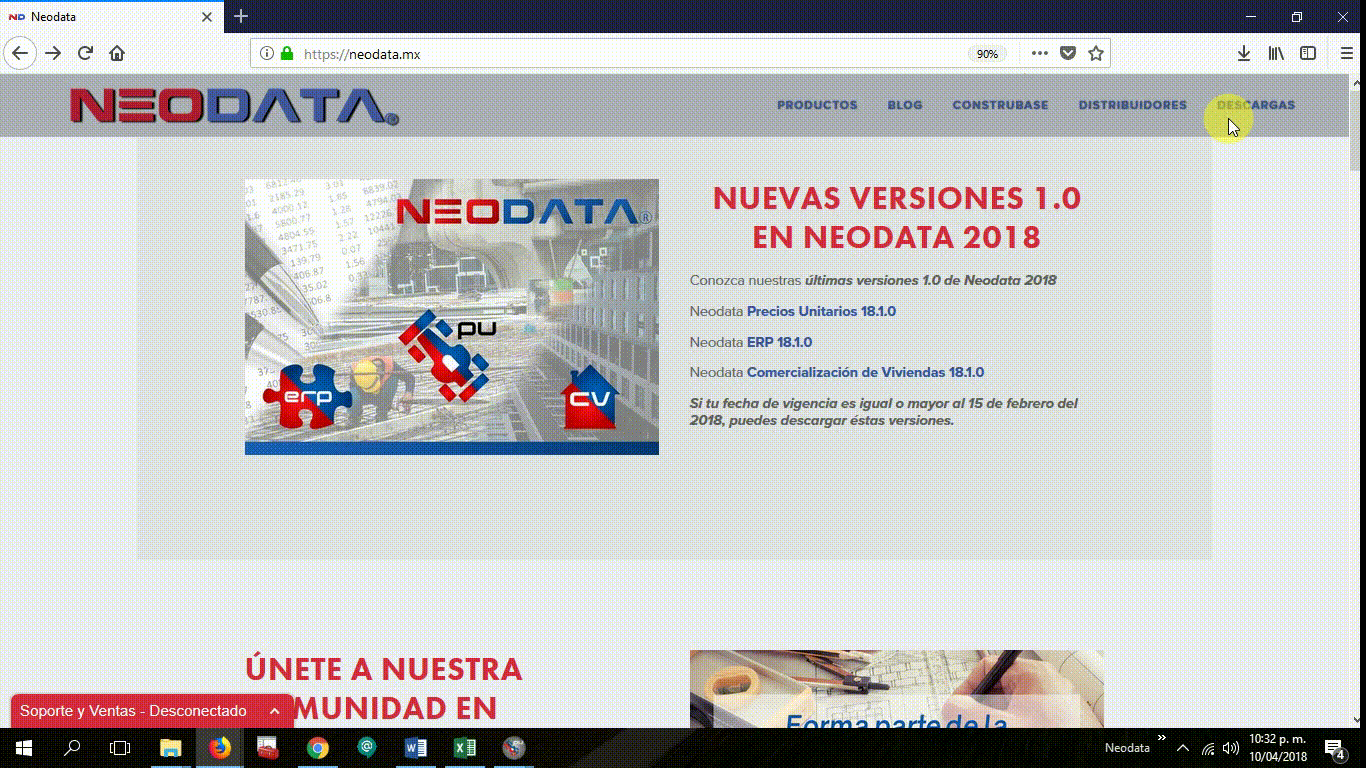Go back to the previous page
1366x768 pixels.
[x=20, y=53]
